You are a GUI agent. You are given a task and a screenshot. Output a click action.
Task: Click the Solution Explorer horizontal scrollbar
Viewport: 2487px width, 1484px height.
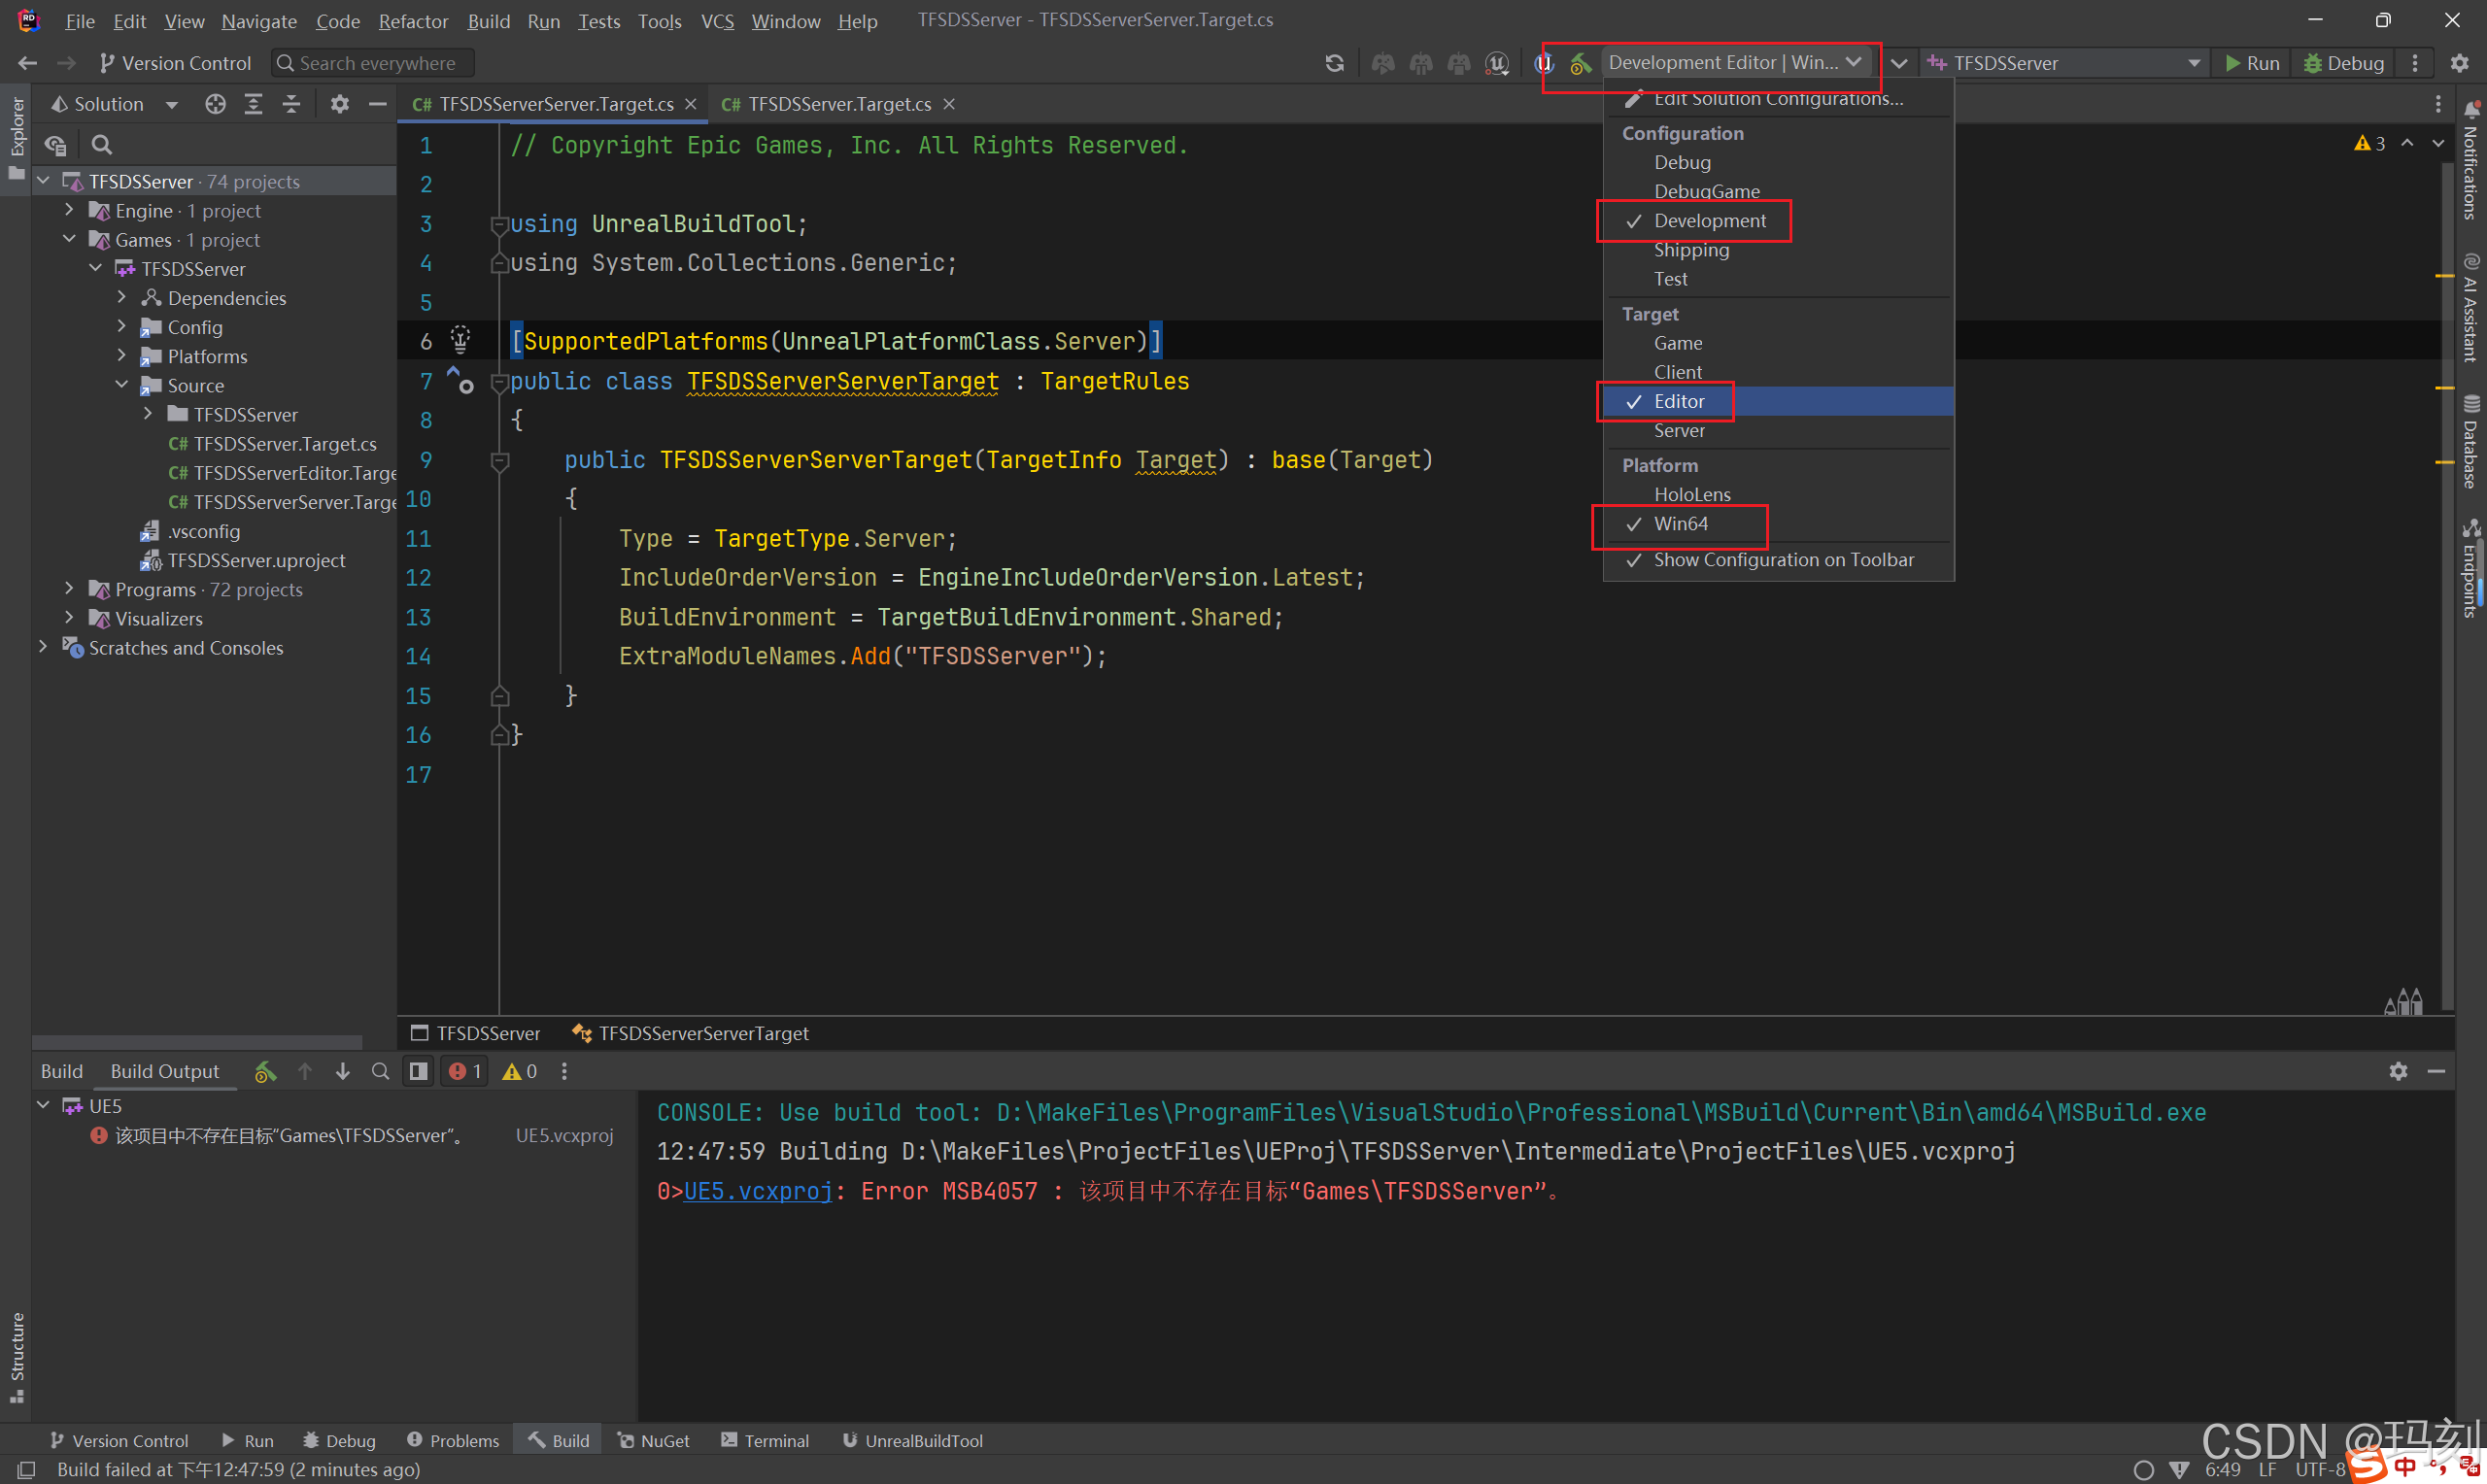[x=197, y=1041]
